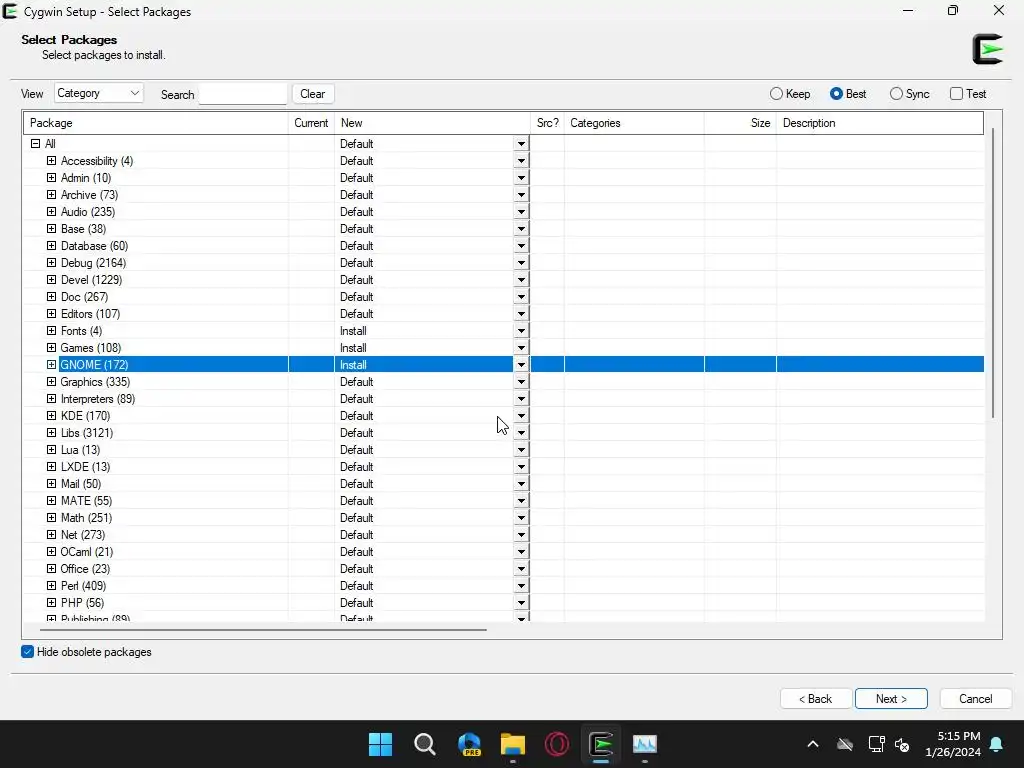Viewport: 1024px width, 768px height.
Task: Expand the GNOME (172) category
Action: 52,364
